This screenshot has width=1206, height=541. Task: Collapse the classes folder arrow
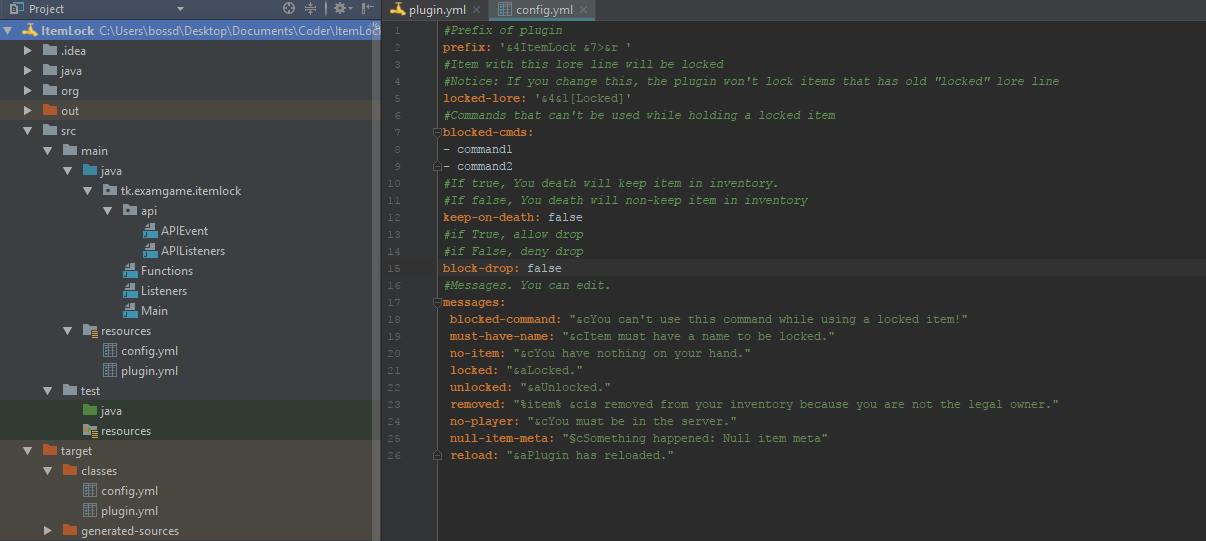[48, 471]
